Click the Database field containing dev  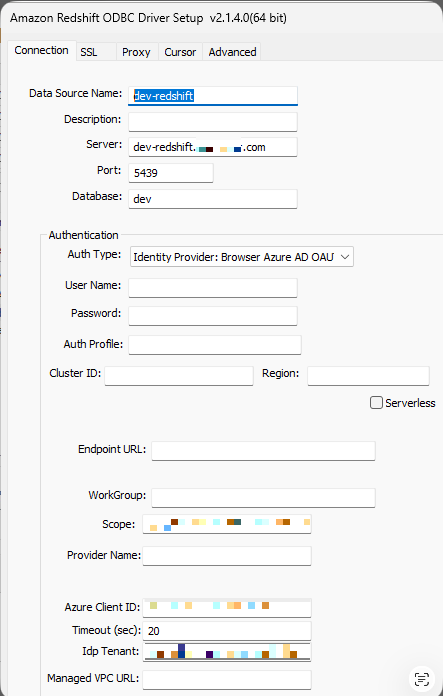click(213, 199)
